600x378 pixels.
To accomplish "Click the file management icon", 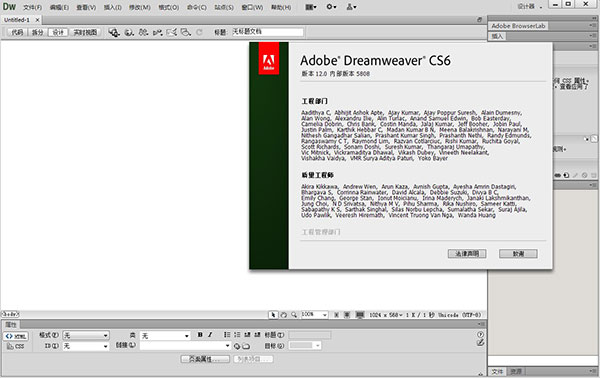I will (143, 33).
